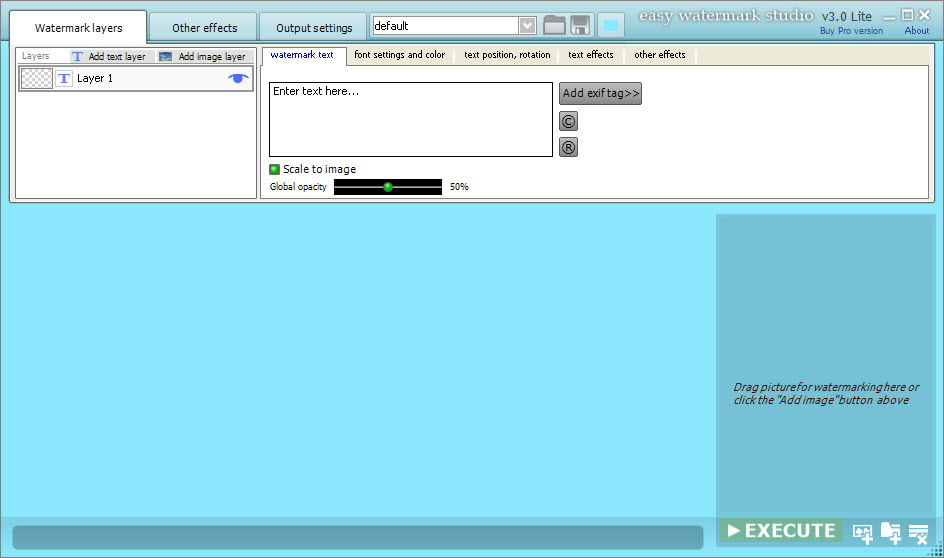Open profile with the folder icon

[554, 25]
